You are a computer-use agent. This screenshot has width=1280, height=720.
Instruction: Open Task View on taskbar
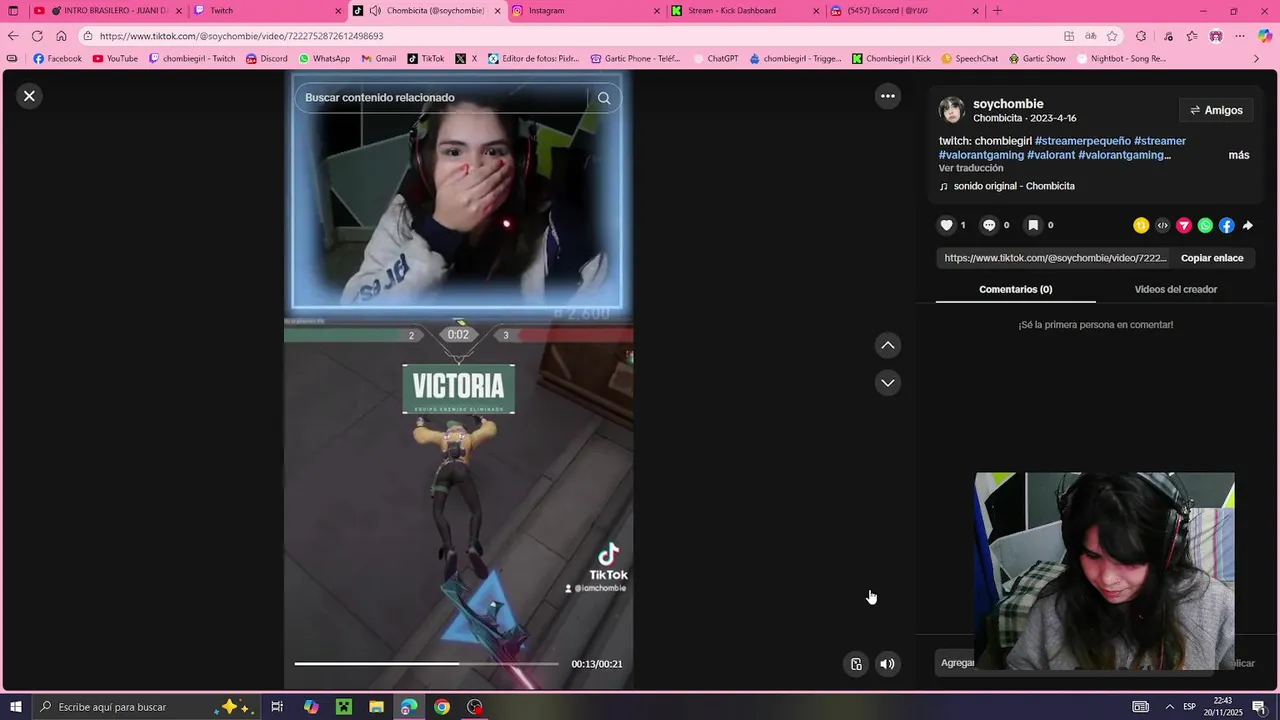[277, 707]
